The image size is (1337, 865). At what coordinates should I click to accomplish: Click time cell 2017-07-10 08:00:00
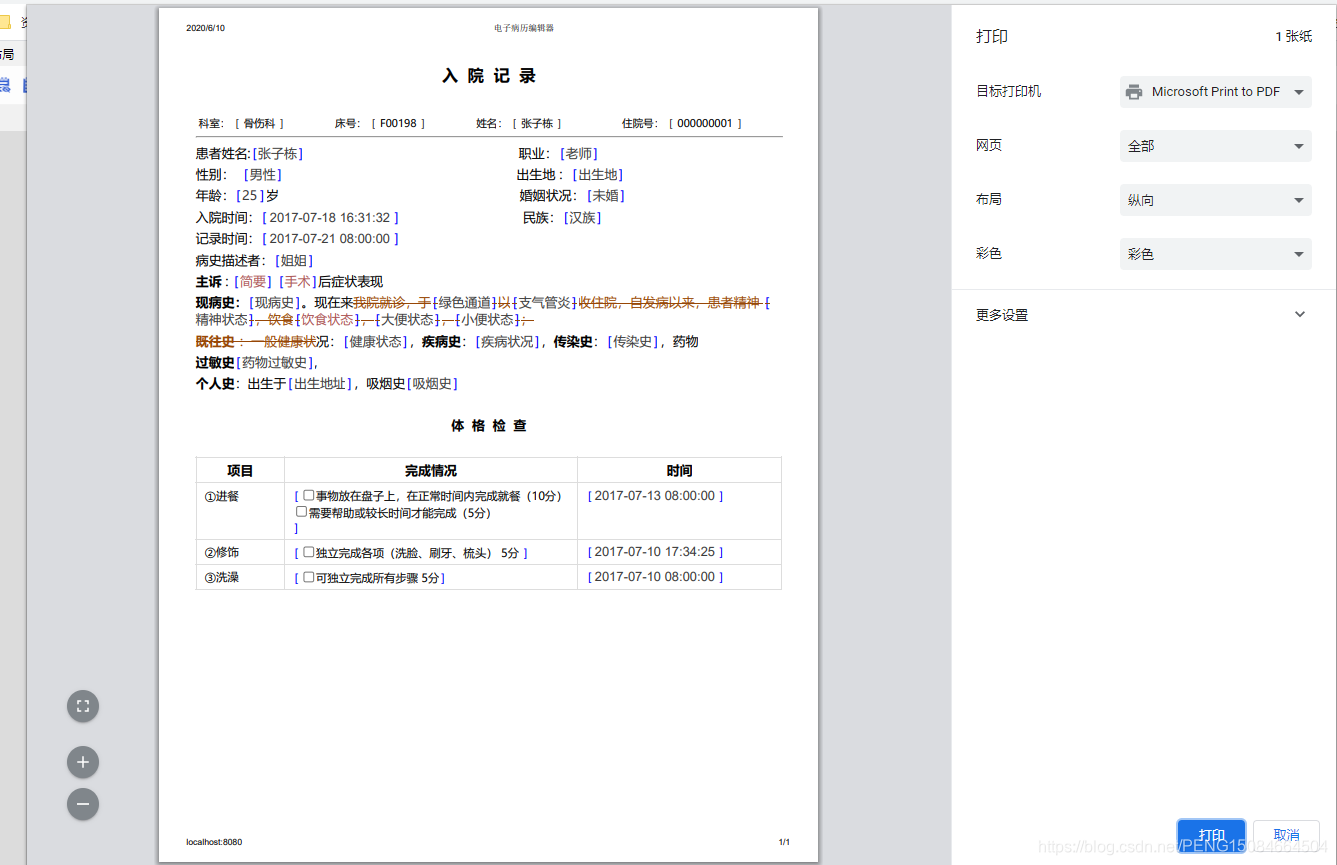coord(655,577)
